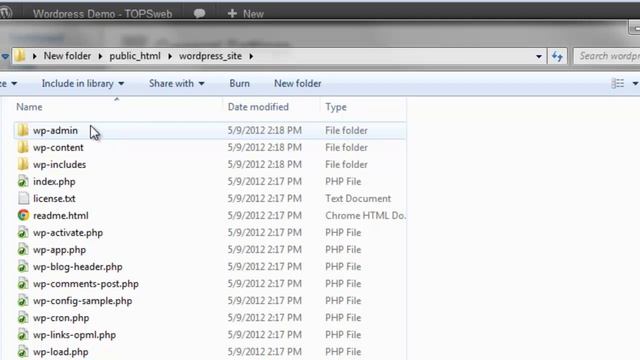Image resolution: width=640 pixels, height=360 pixels.
Task: Click the date modified of wp-admin
Action: [264, 131]
